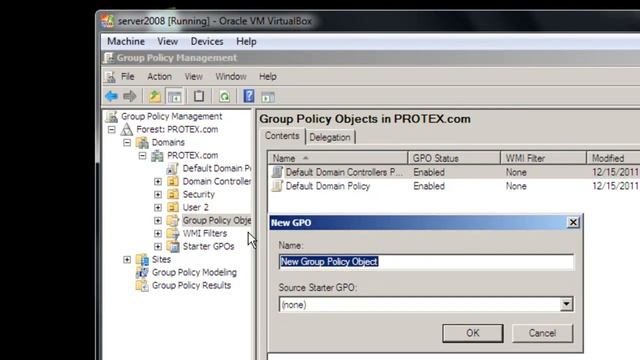Select Default Domain Policy tree link
Viewport: 640px width, 360px height.
tap(216, 169)
